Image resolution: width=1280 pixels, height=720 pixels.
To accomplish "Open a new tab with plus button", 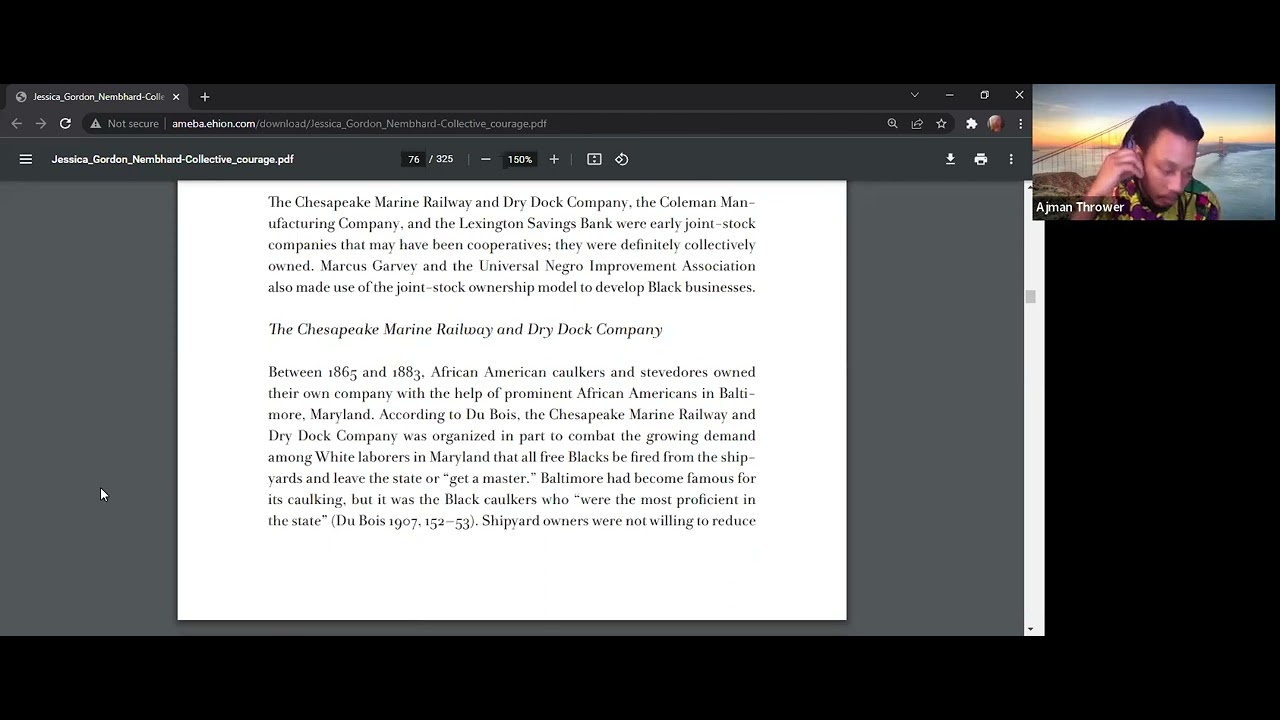I will coord(205,97).
